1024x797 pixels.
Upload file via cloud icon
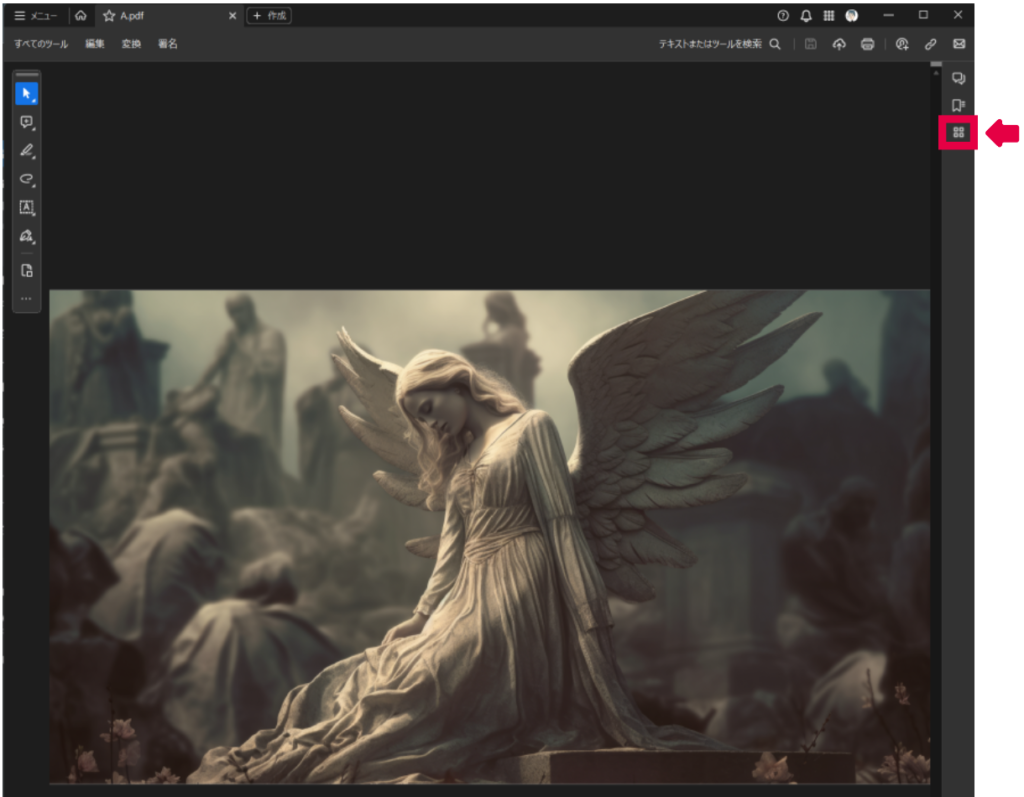pos(839,44)
